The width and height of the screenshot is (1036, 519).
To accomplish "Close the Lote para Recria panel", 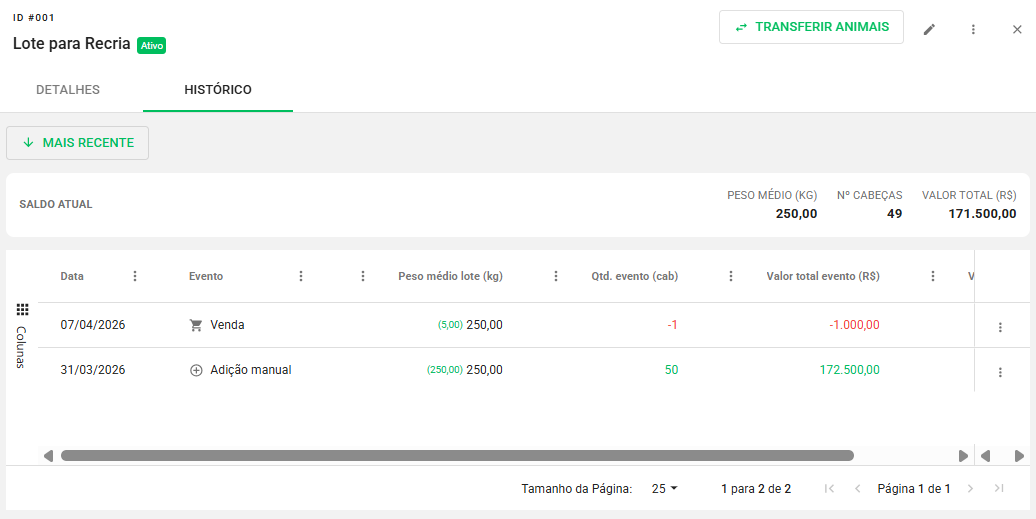I will [1017, 29].
